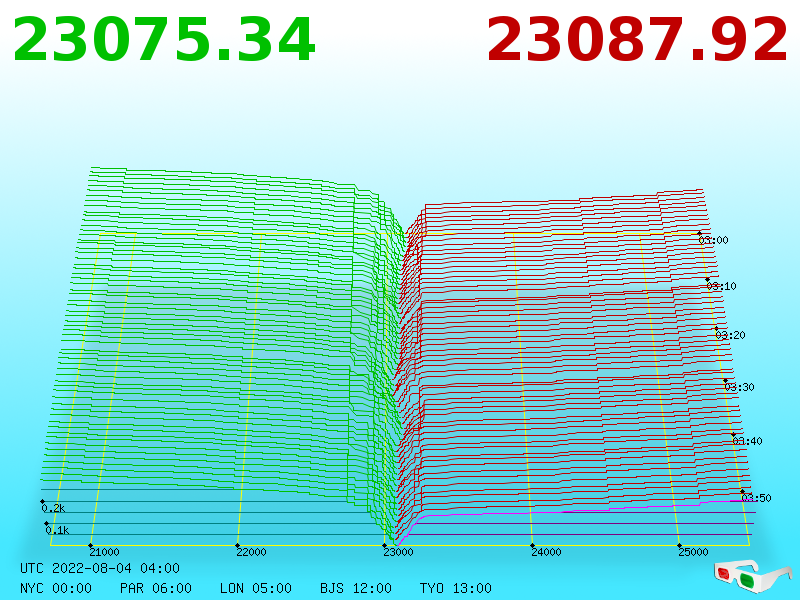Select the red ask price 23087.92
800x600 pixels.
pyautogui.click(x=637, y=40)
